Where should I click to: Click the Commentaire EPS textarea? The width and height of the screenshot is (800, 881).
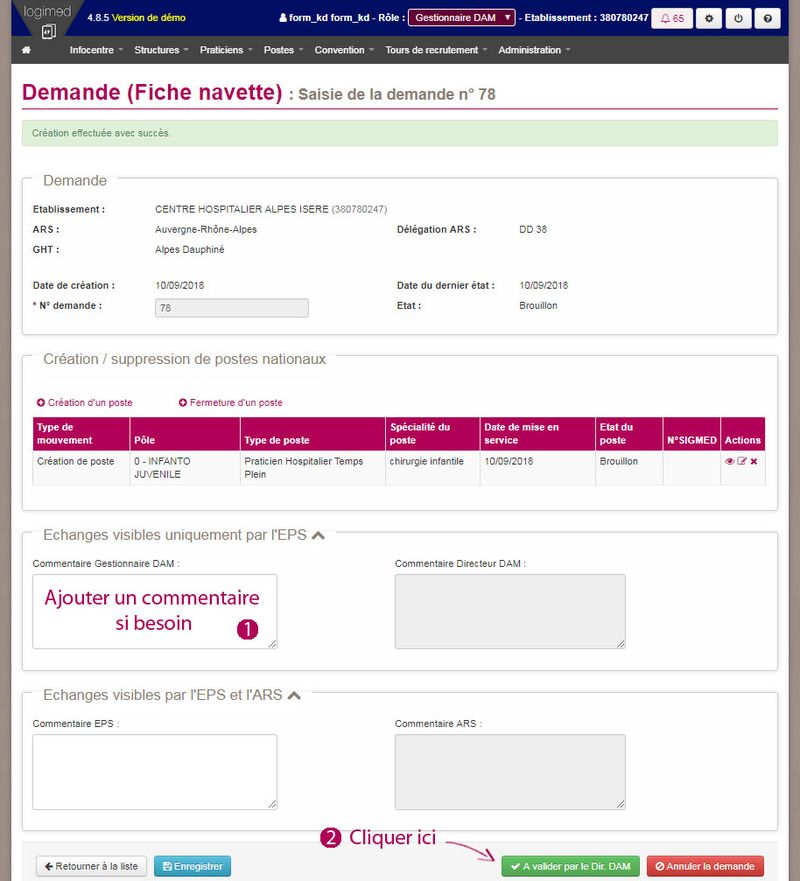pos(154,772)
